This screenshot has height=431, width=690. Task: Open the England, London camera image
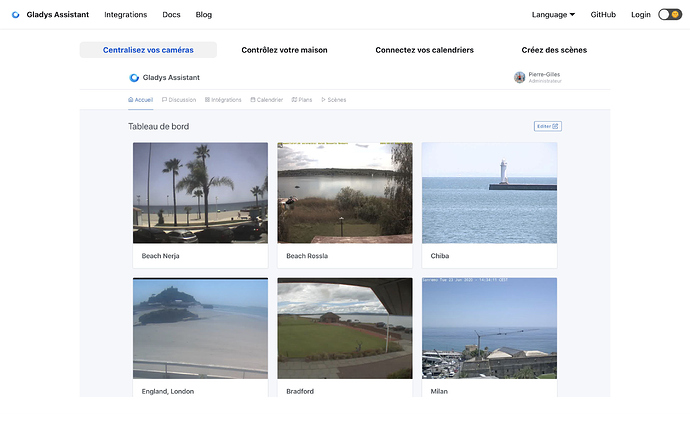(x=200, y=328)
